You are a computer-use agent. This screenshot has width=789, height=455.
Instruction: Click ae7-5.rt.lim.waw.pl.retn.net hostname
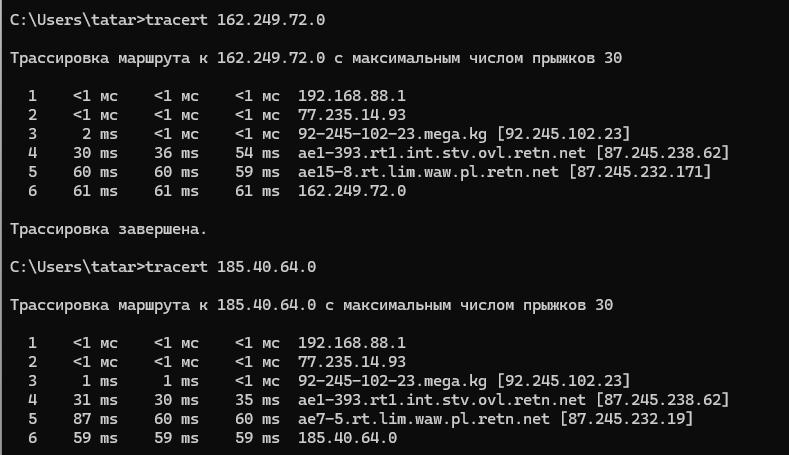point(424,419)
